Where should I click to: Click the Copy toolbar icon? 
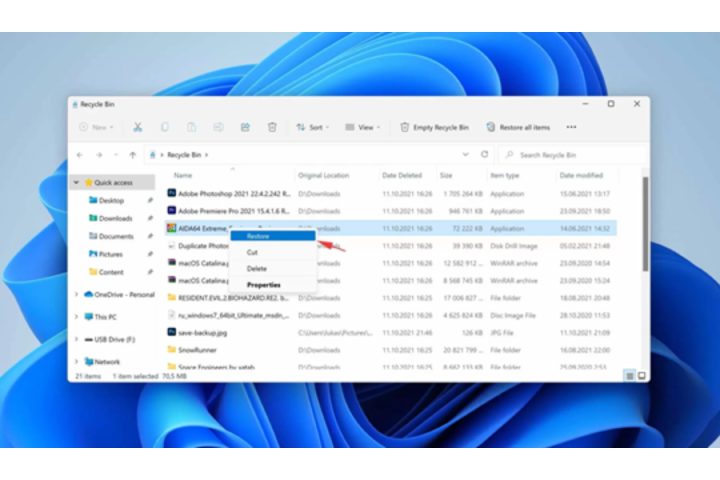click(x=164, y=127)
